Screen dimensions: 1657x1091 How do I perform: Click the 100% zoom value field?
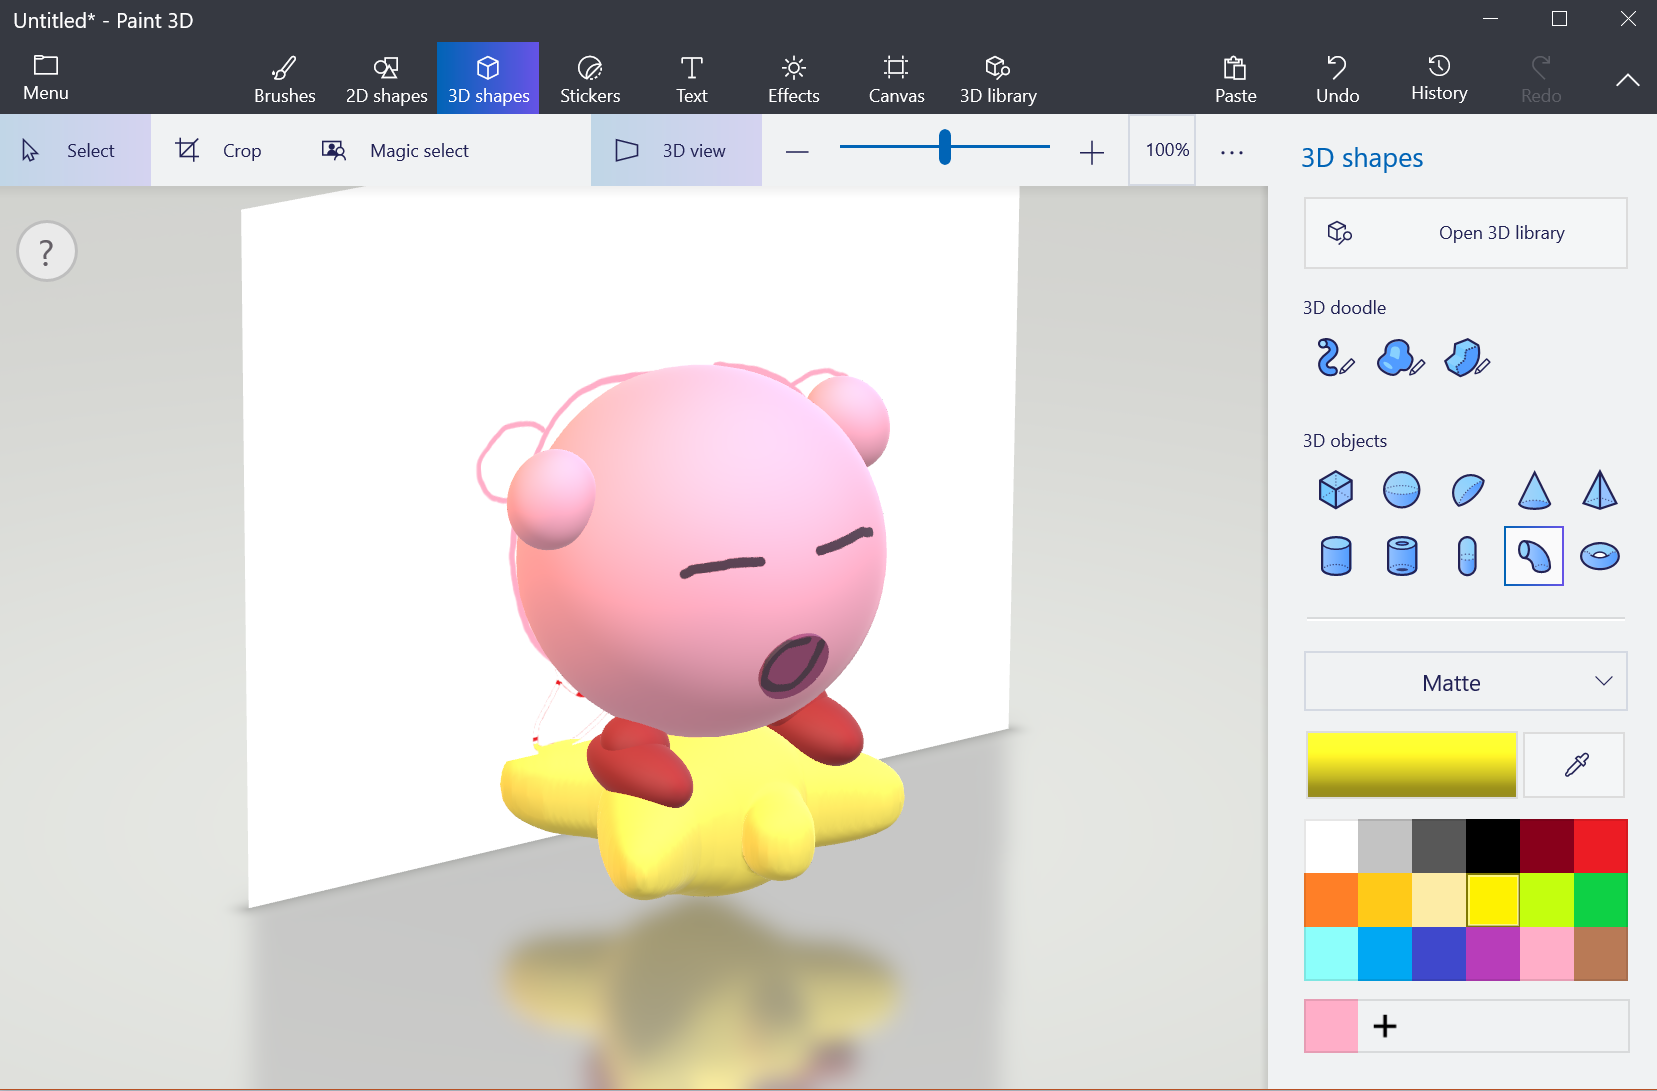(x=1162, y=150)
